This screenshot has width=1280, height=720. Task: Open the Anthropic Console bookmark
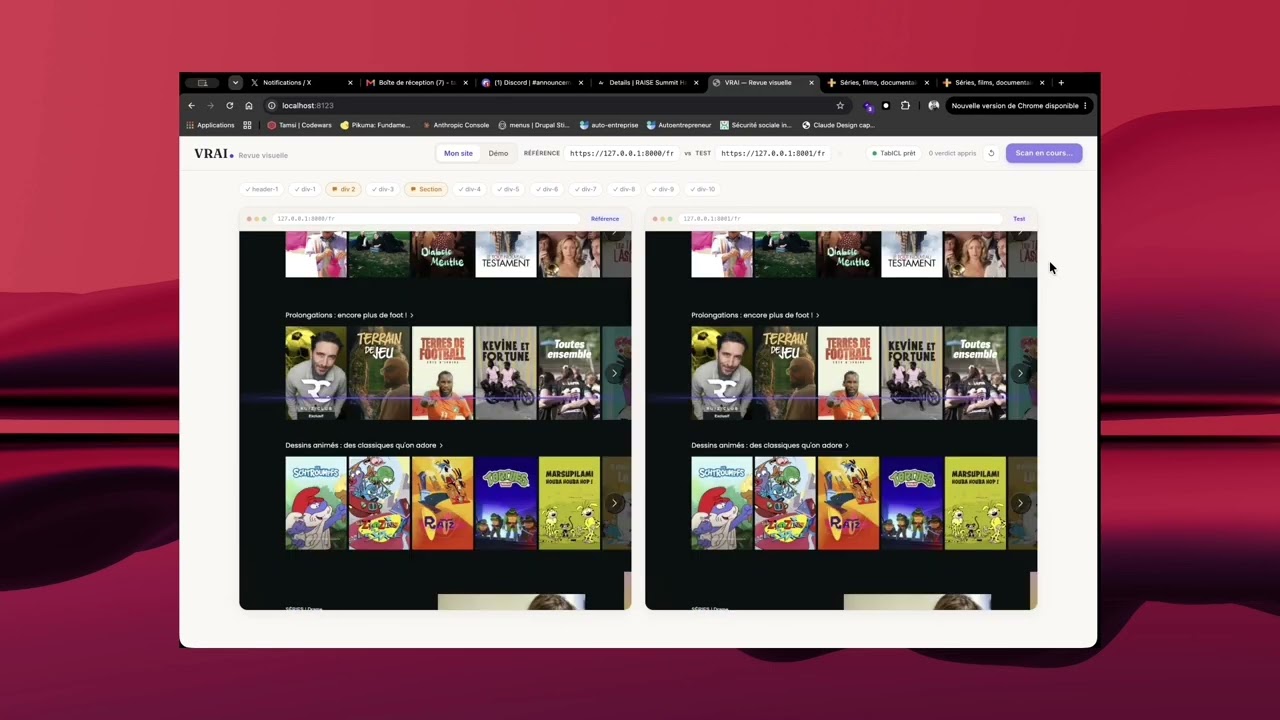click(x=455, y=125)
